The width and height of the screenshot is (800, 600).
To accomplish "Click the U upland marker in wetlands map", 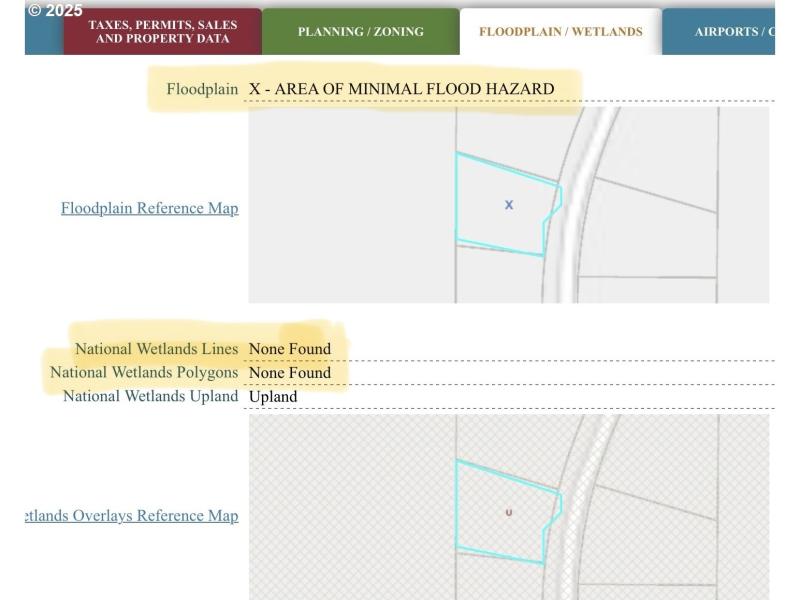I will [509, 512].
